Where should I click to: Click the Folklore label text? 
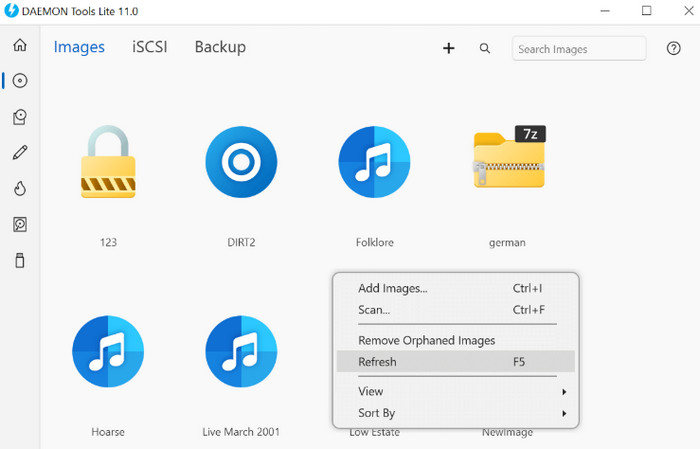pos(375,242)
